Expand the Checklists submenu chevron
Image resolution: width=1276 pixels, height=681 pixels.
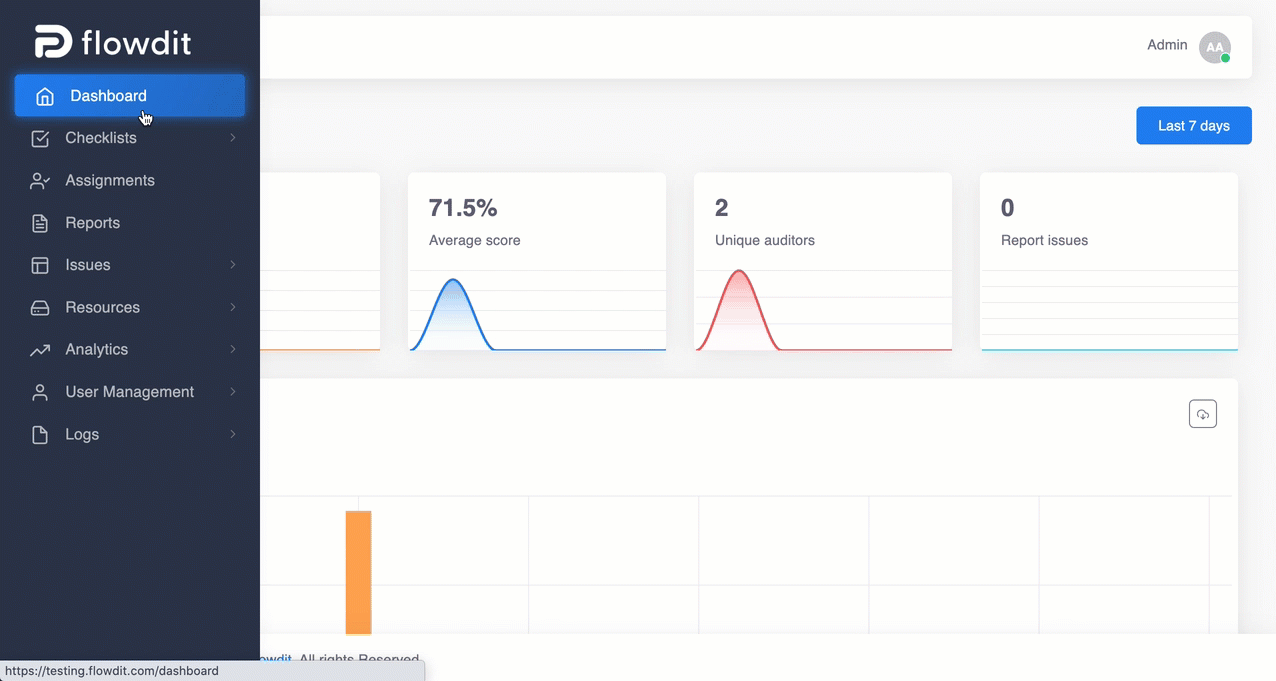click(232, 138)
